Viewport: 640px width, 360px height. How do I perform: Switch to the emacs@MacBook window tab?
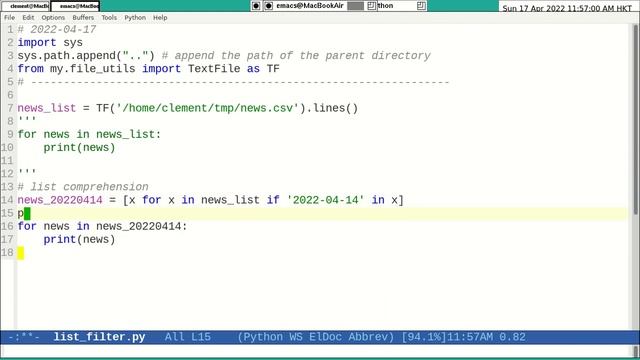[76, 6]
